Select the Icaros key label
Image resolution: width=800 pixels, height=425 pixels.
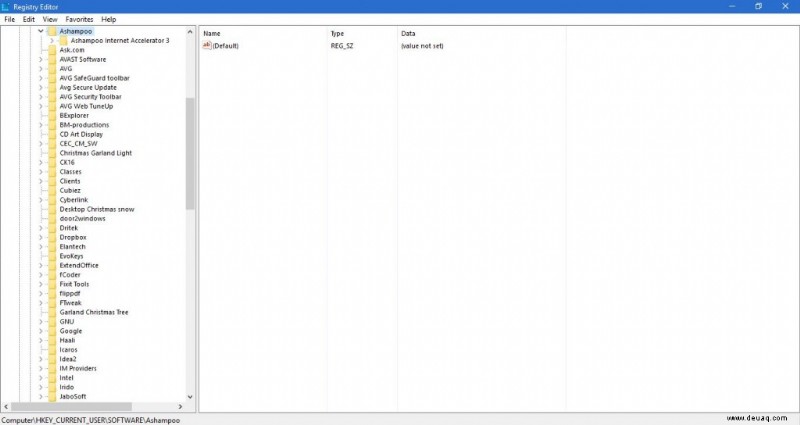click(x=68, y=349)
